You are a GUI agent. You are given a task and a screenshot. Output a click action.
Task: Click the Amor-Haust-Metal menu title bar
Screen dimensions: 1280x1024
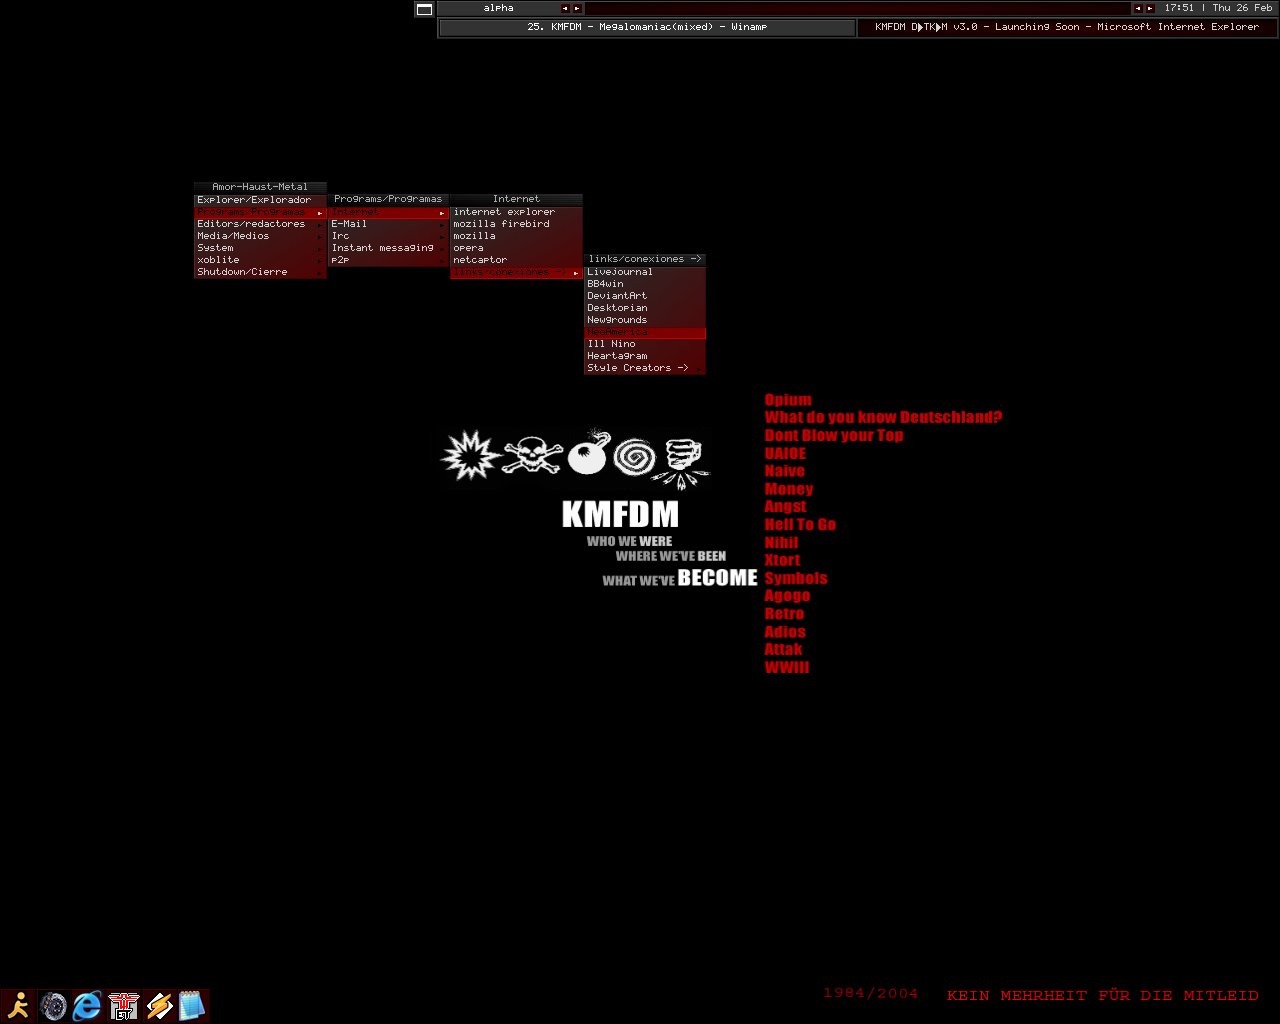point(260,187)
